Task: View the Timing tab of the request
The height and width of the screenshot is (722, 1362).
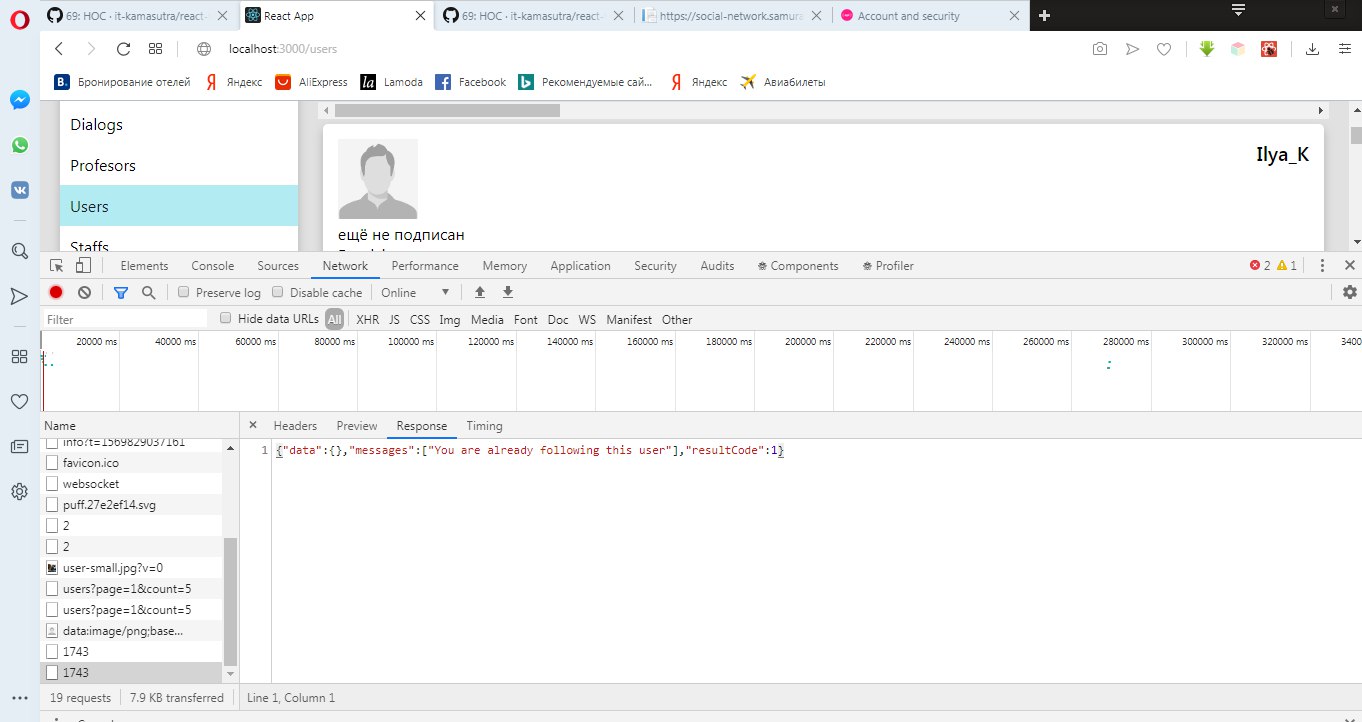Action: [x=484, y=426]
